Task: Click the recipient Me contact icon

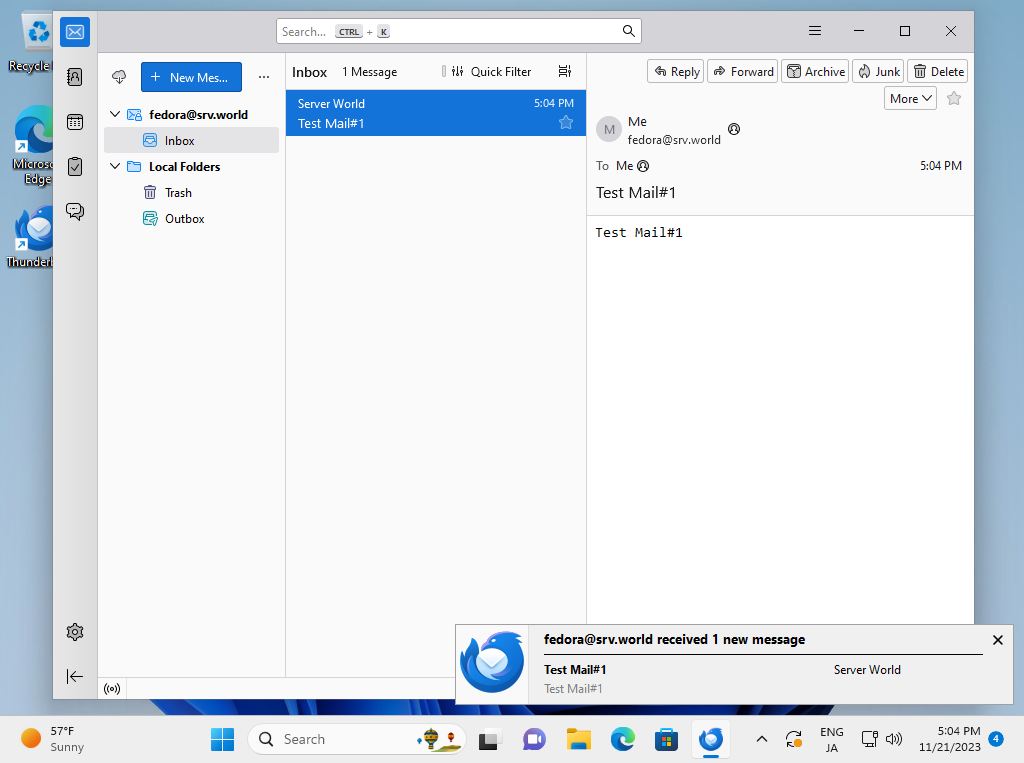Action: [643, 166]
